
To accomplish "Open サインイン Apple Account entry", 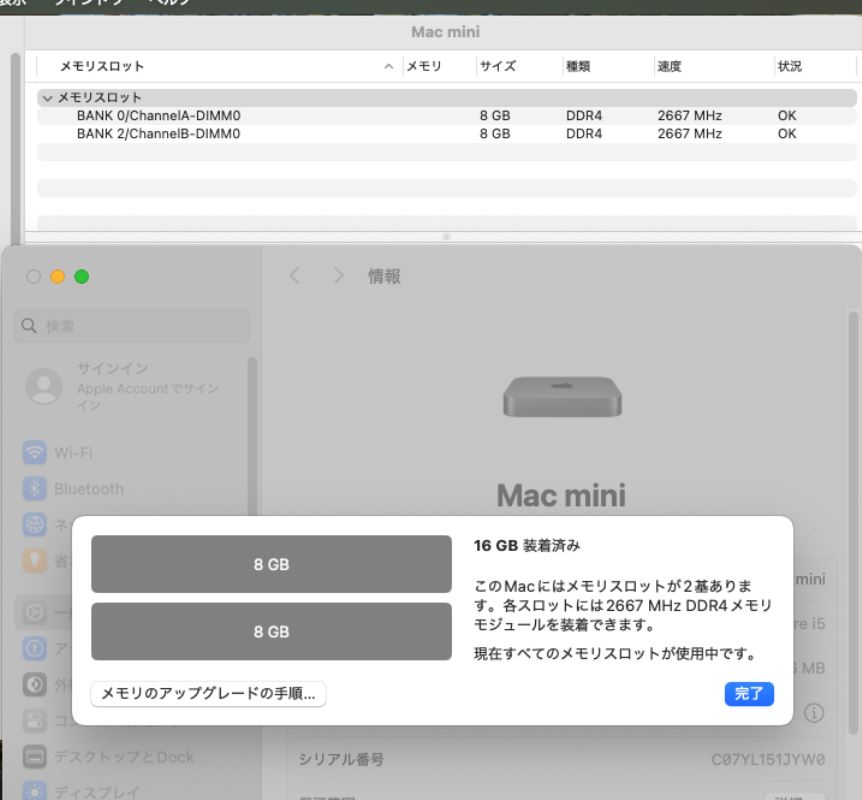I will [x=132, y=386].
